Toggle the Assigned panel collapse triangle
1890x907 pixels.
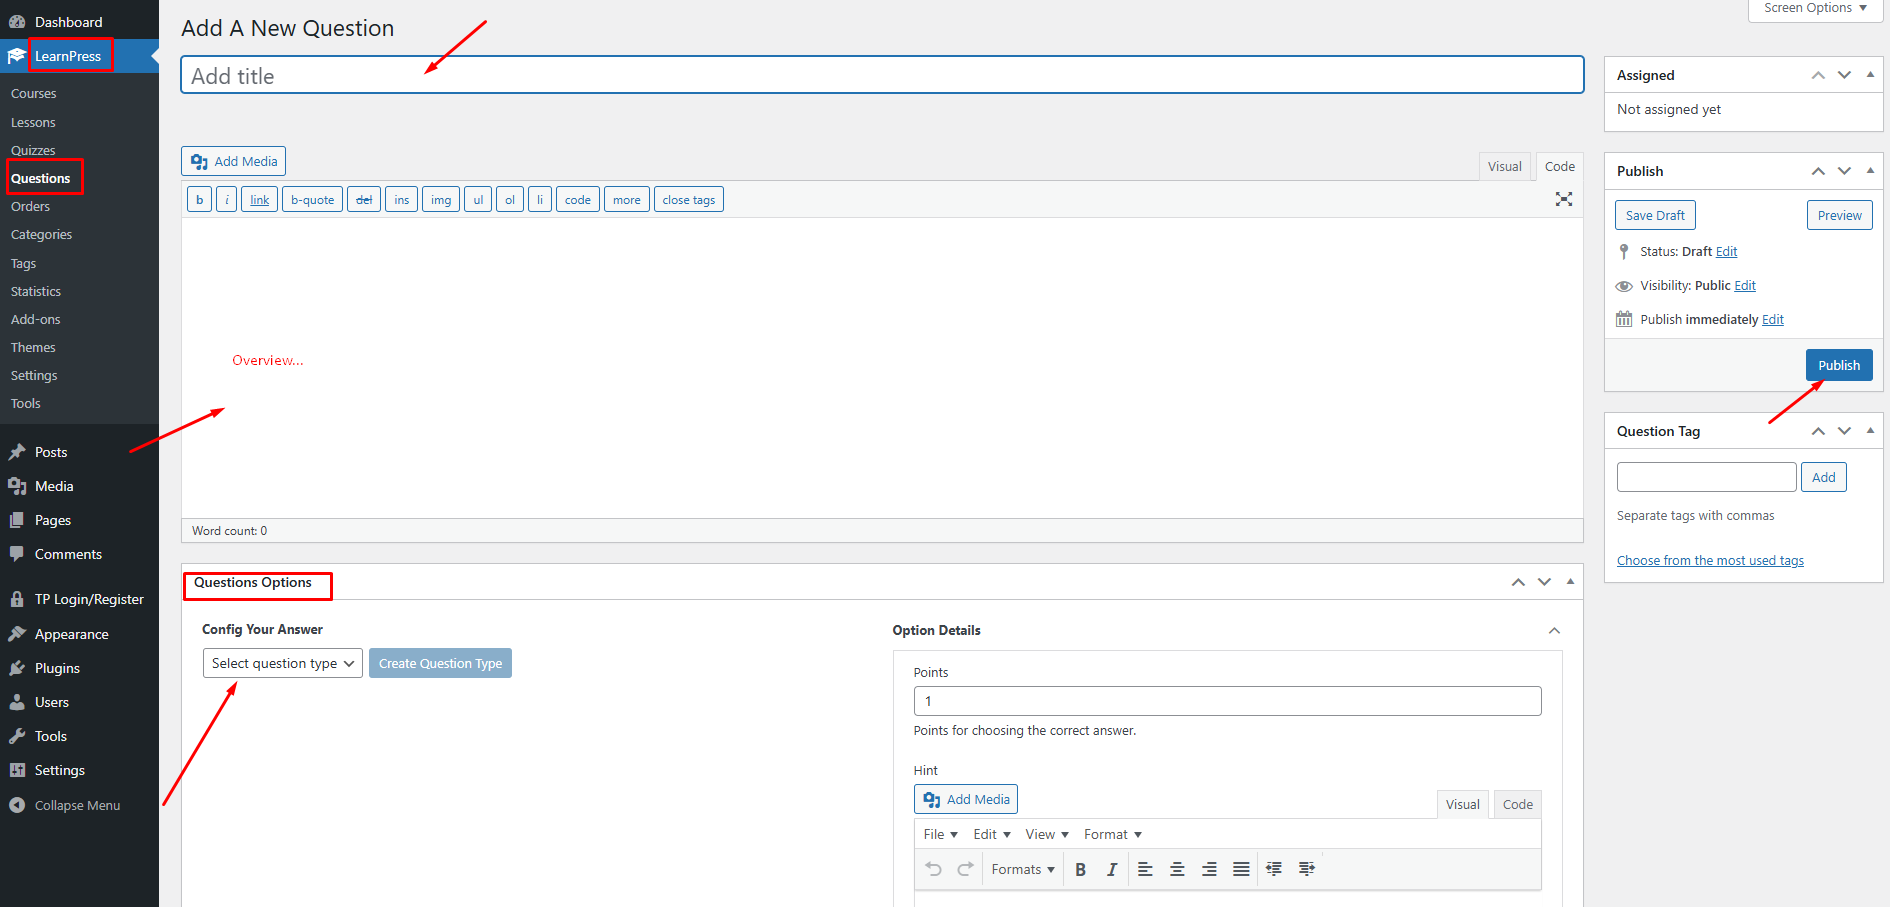1870,75
